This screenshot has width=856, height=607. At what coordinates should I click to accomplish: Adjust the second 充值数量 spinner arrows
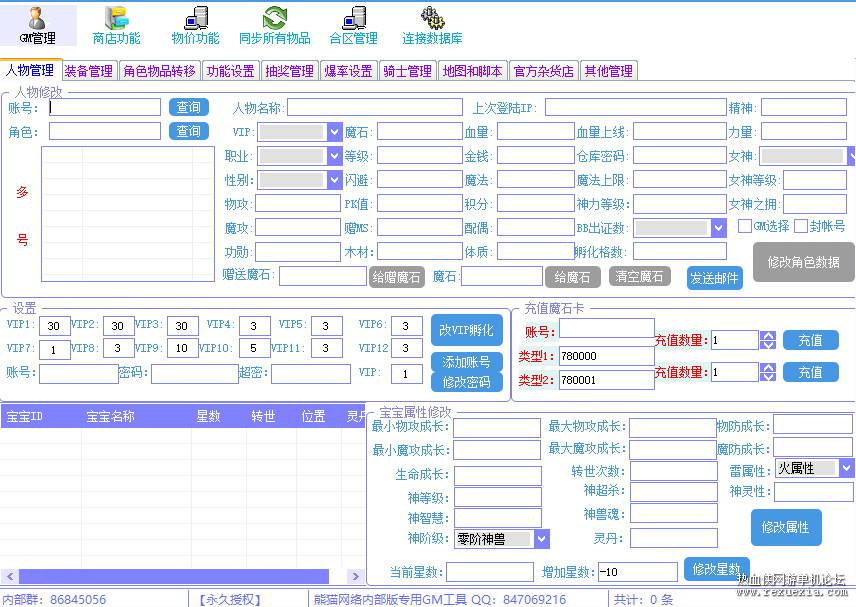(x=768, y=372)
